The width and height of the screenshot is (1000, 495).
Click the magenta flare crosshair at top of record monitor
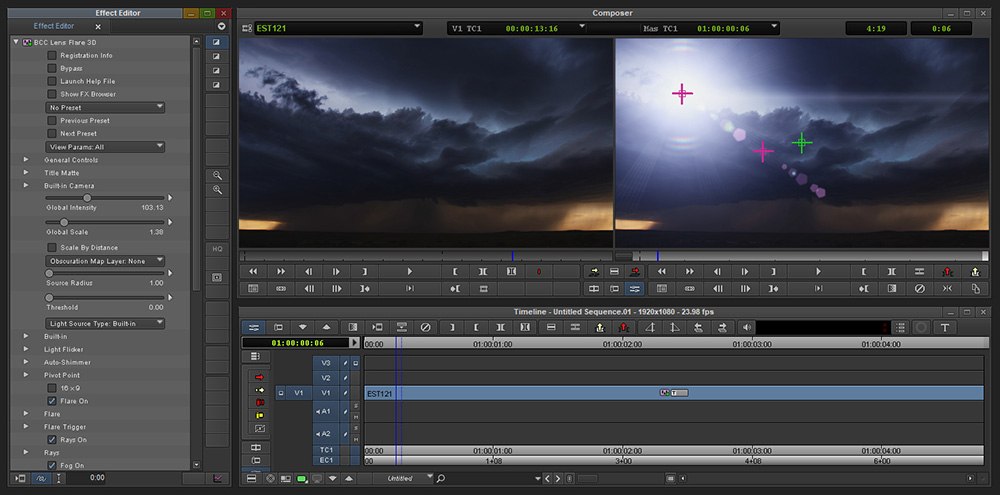point(682,93)
